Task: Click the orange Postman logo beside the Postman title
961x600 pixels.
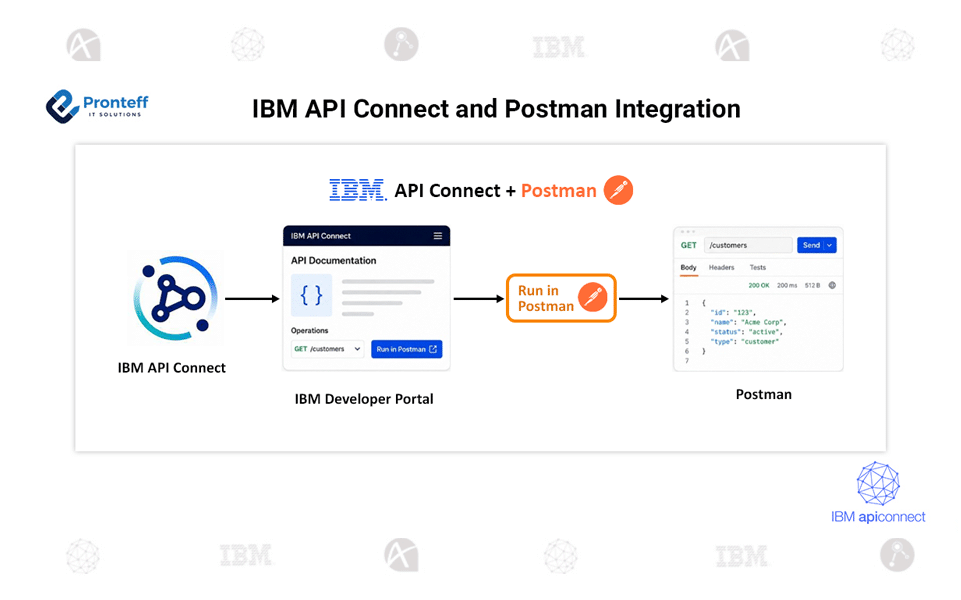Action: click(618, 190)
